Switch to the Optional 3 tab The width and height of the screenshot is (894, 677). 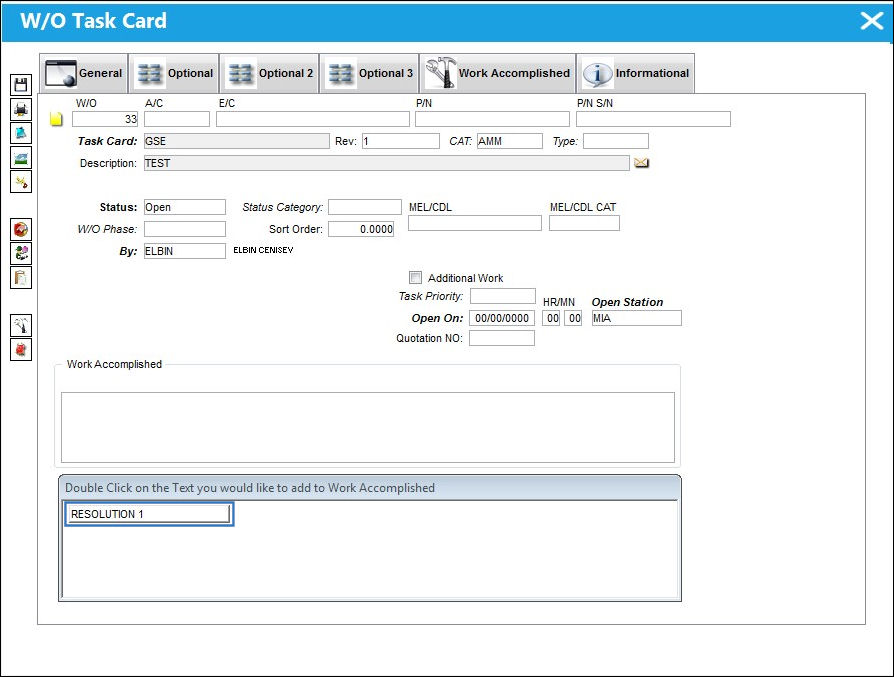click(x=369, y=73)
